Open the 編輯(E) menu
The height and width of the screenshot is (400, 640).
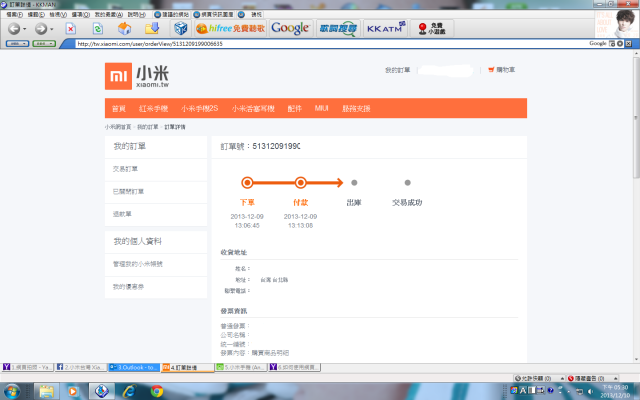[x=36, y=14]
